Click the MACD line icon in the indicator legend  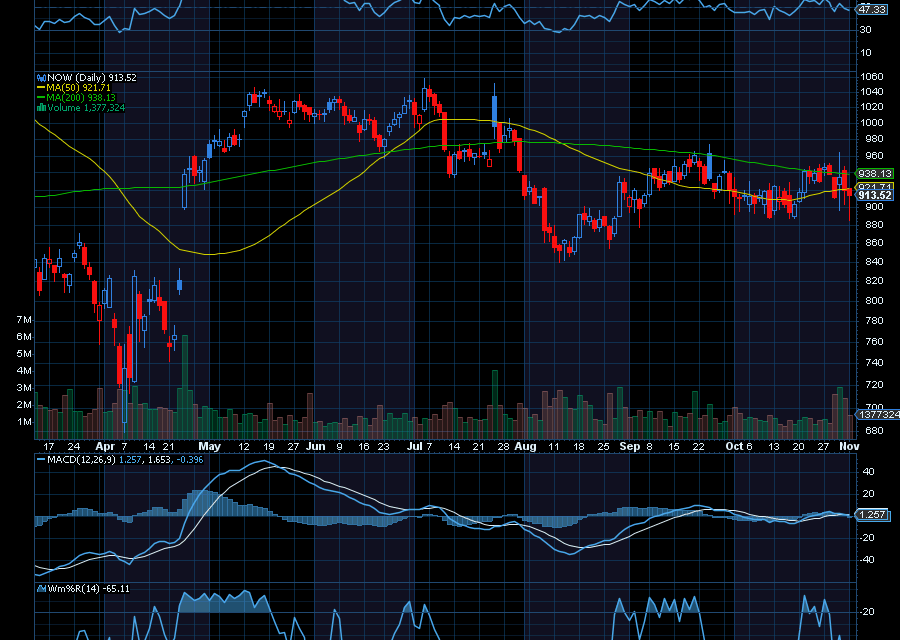pos(40,459)
